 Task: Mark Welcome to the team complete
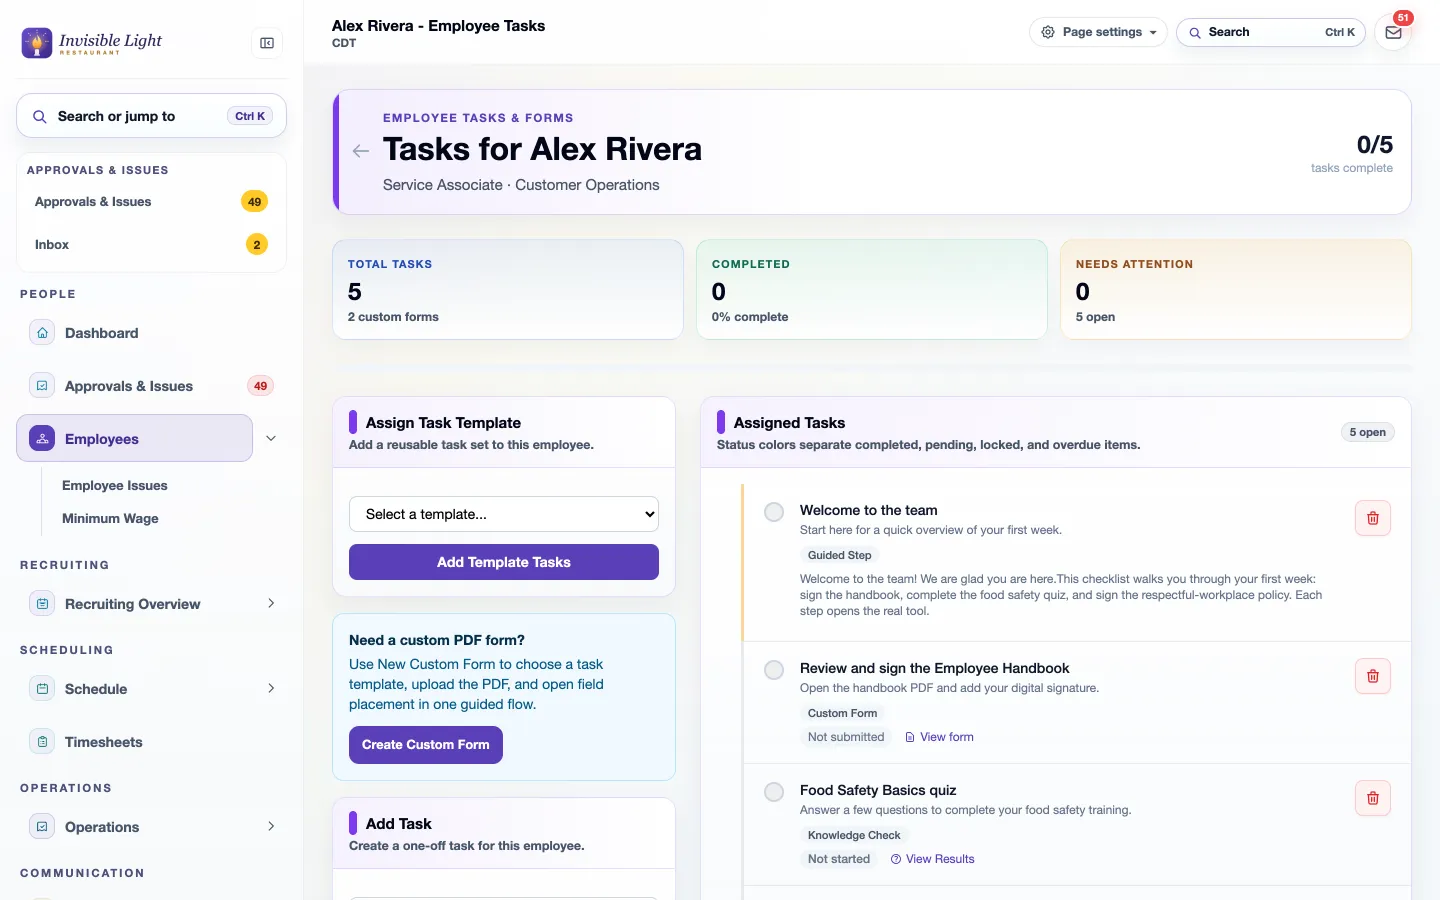[774, 512]
